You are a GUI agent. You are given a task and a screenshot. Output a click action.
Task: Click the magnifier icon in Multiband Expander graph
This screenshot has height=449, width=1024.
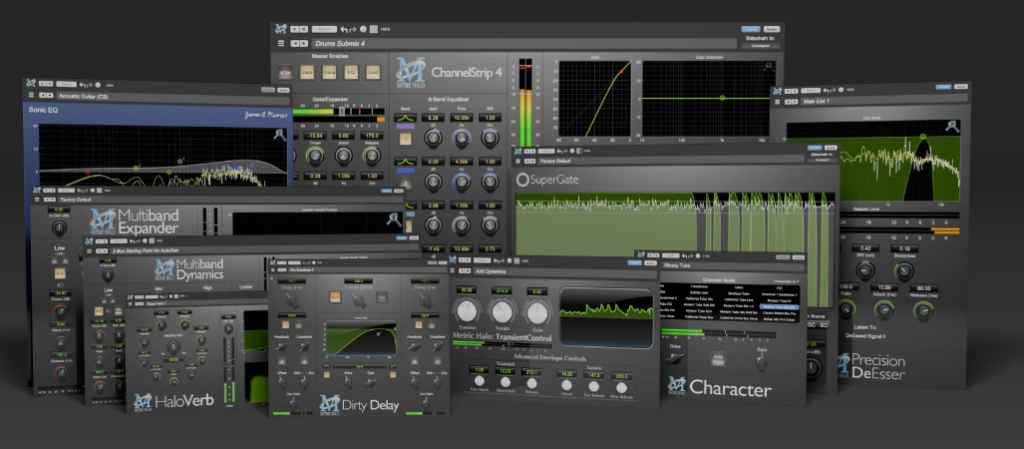394,220
